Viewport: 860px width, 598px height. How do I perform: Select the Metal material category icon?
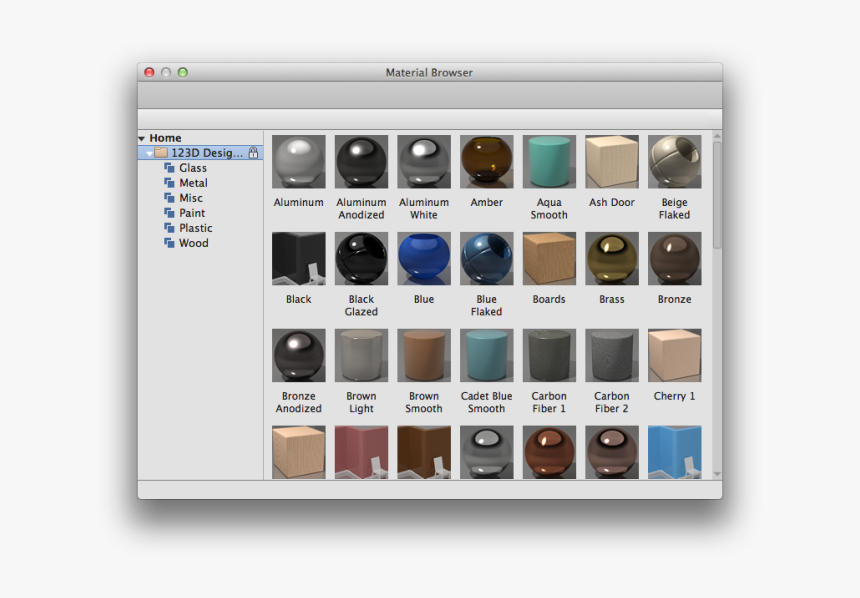(x=168, y=183)
